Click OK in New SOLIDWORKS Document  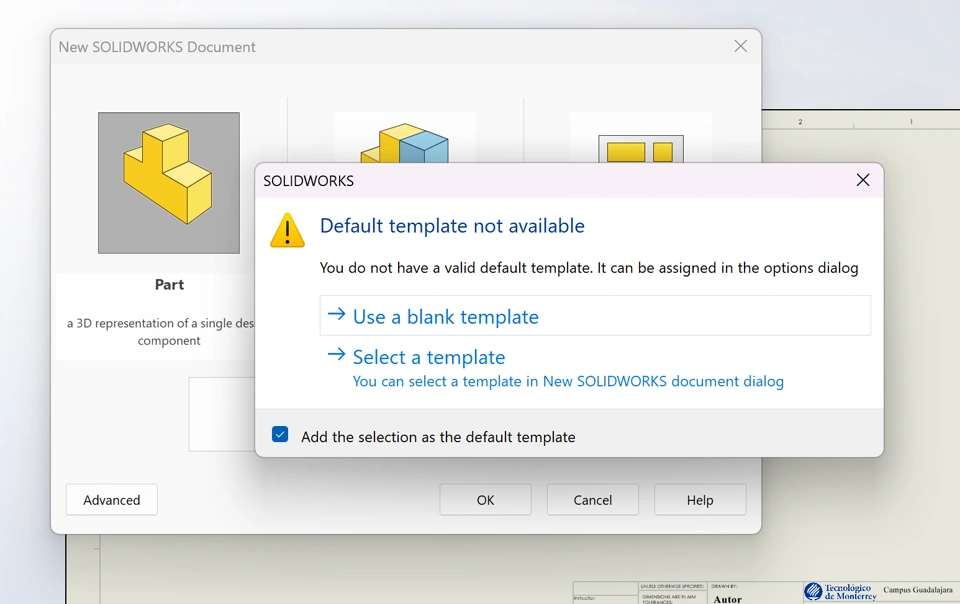[x=485, y=500]
